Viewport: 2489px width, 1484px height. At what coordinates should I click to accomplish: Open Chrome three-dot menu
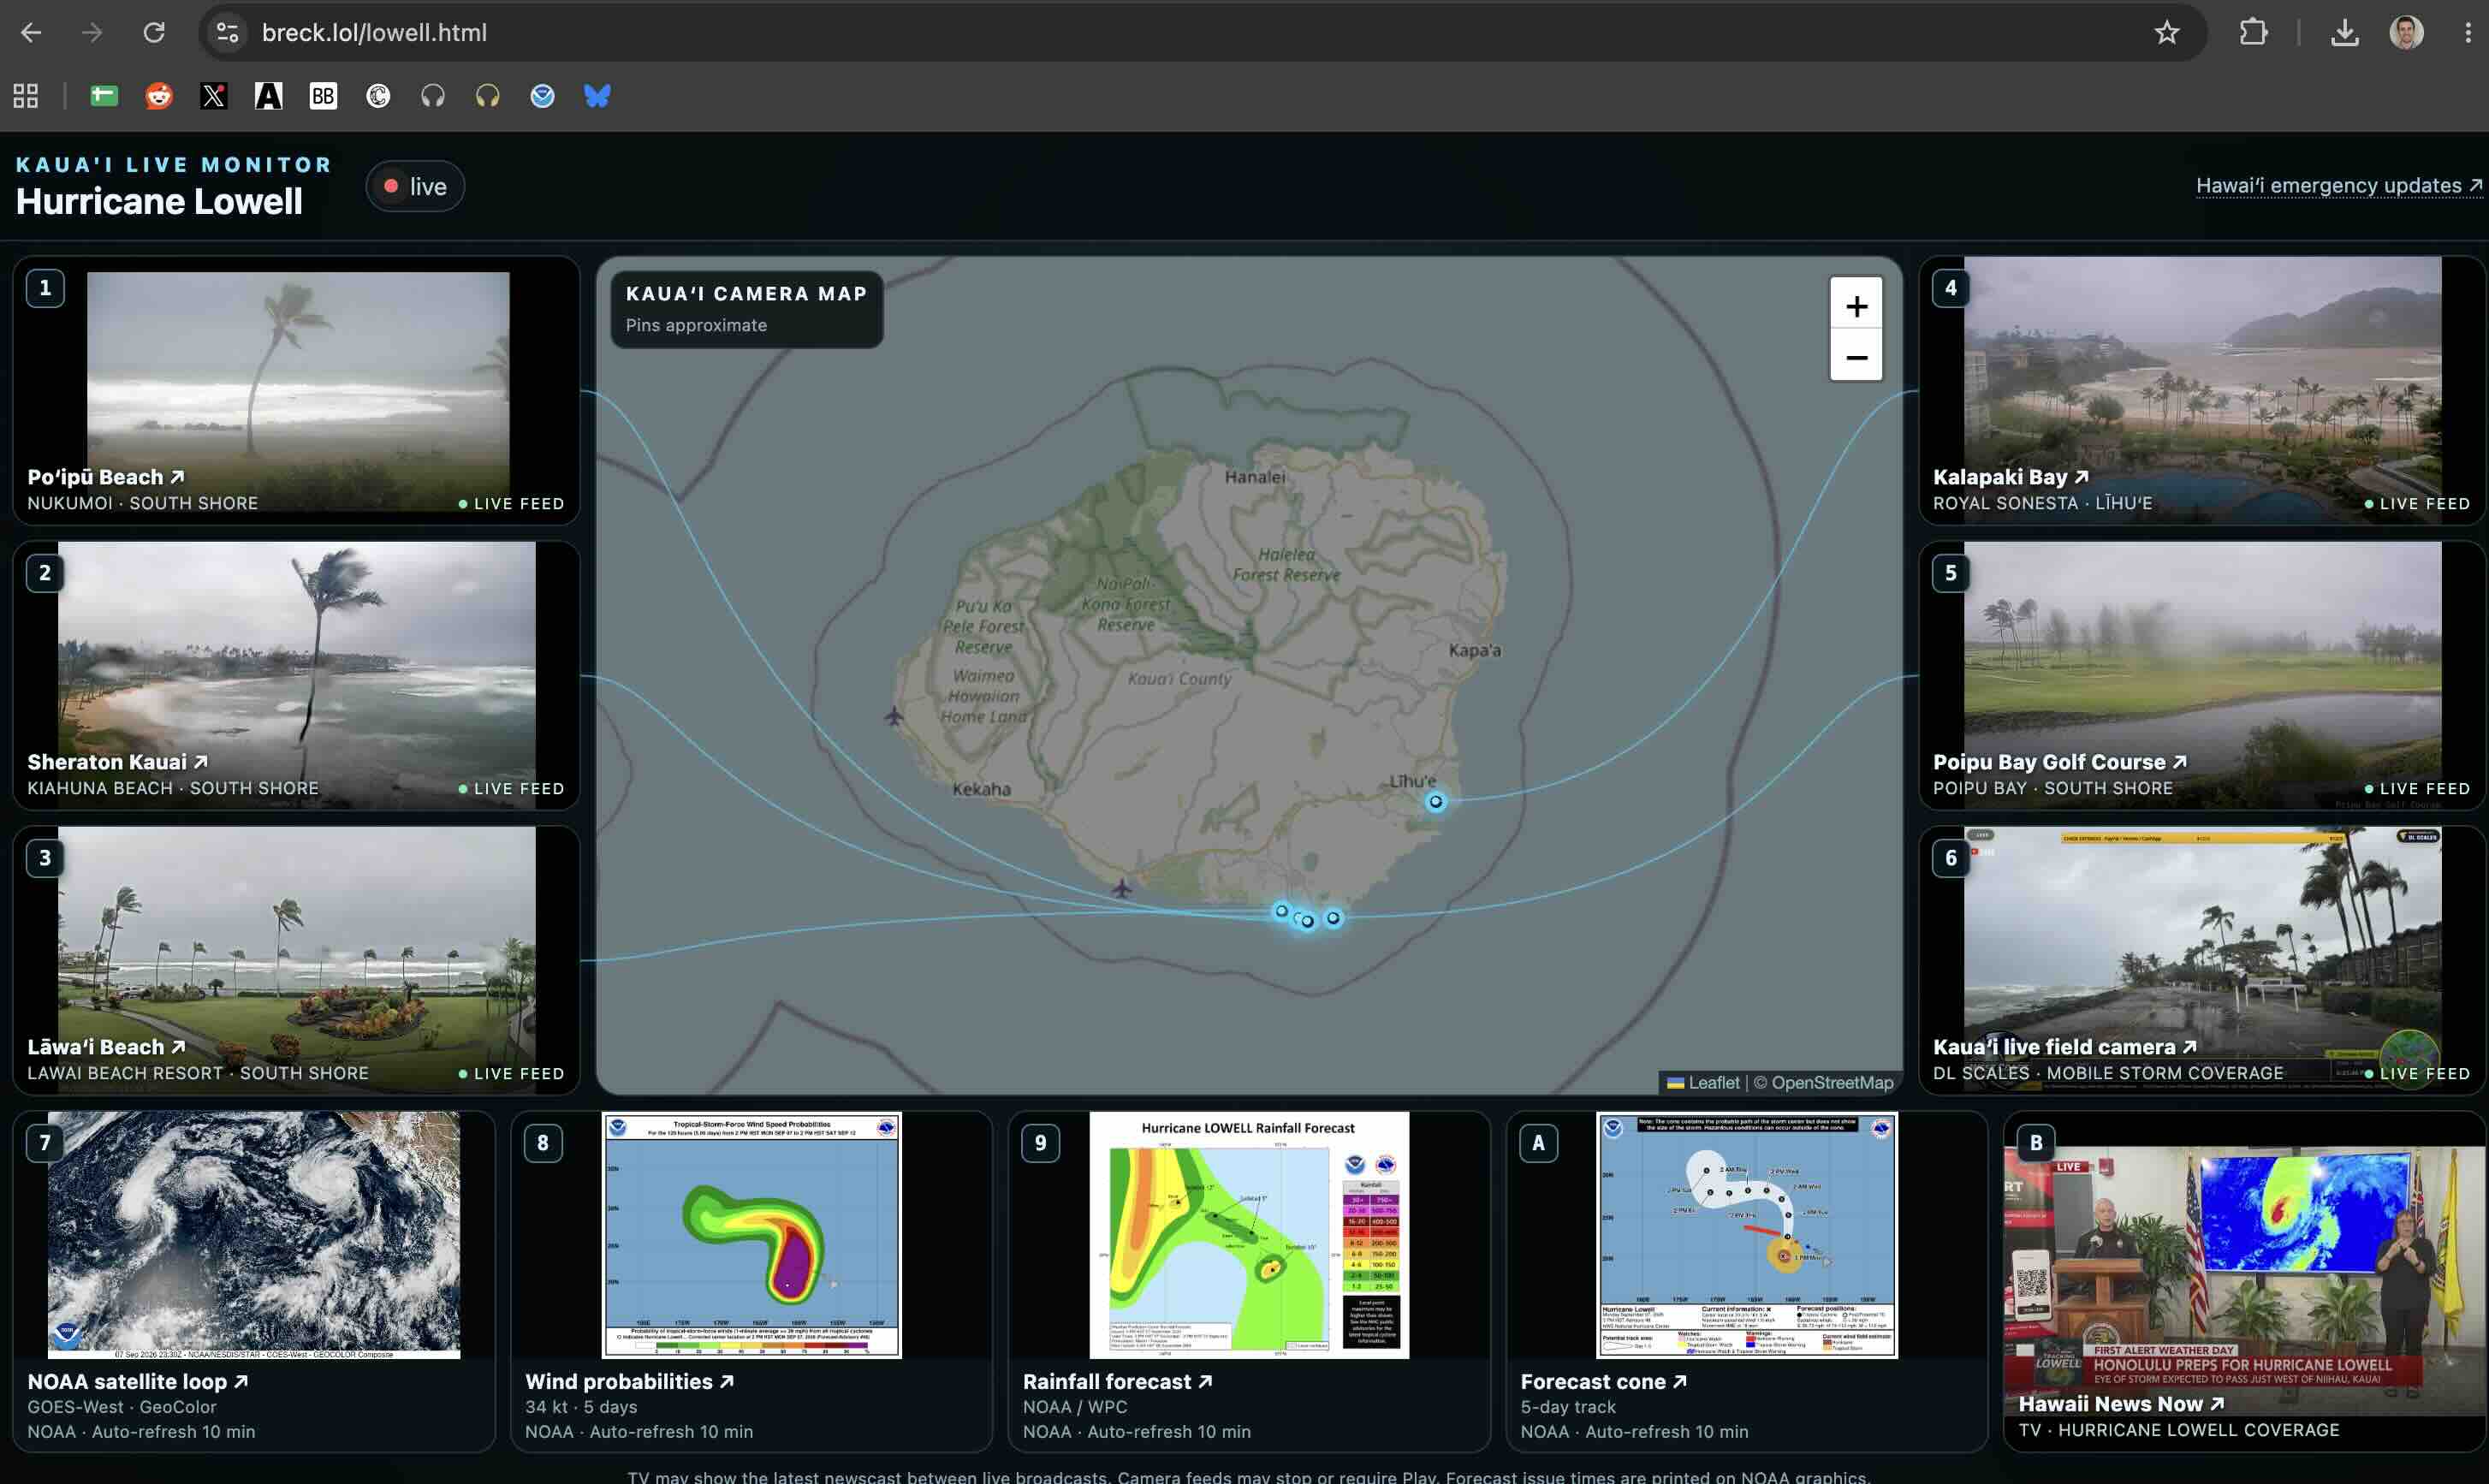coord(2467,33)
